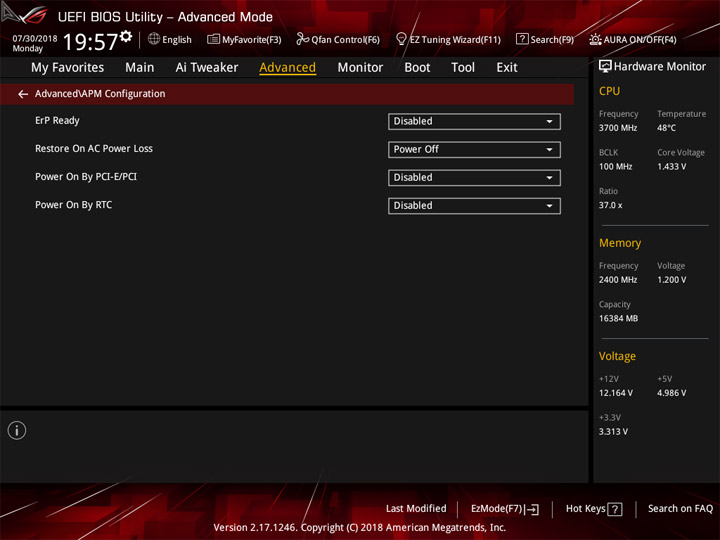This screenshot has width=720, height=540.
Task: Show Hot Keys
Action: pos(585,509)
